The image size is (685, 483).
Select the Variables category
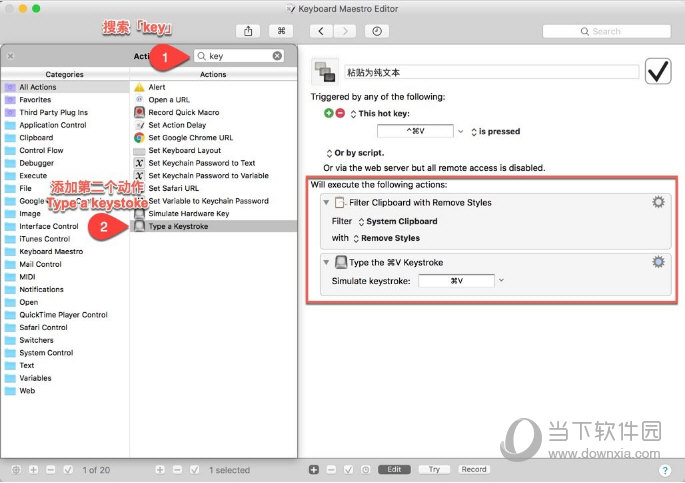[x=65, y=378]
